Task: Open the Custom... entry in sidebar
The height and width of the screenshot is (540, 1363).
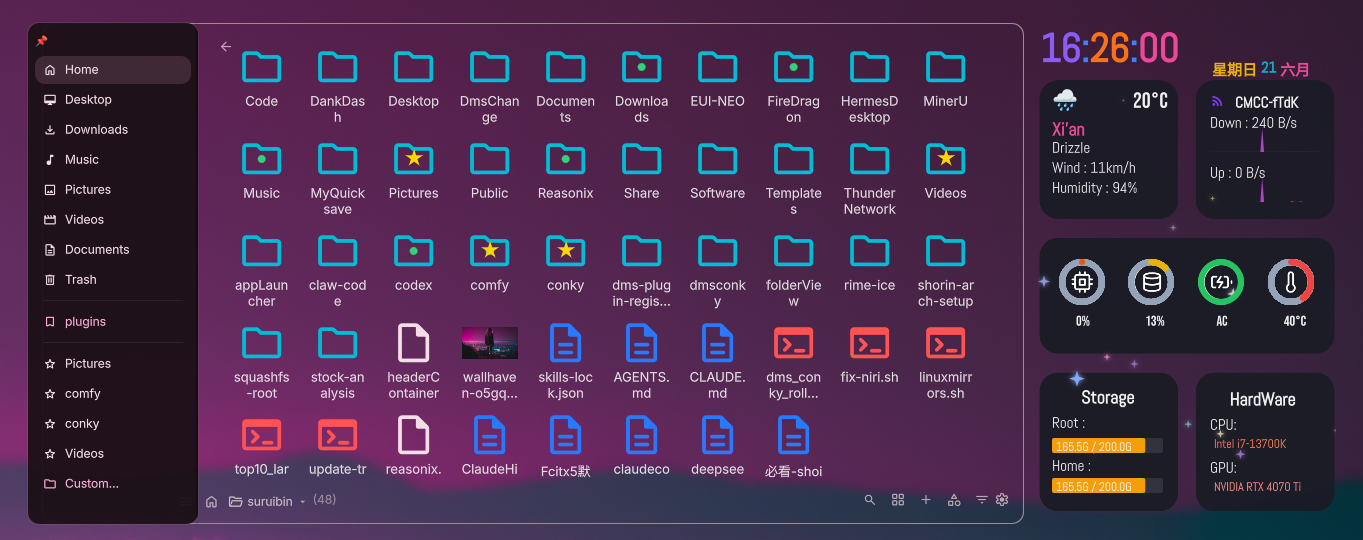Action: point(113,484)
